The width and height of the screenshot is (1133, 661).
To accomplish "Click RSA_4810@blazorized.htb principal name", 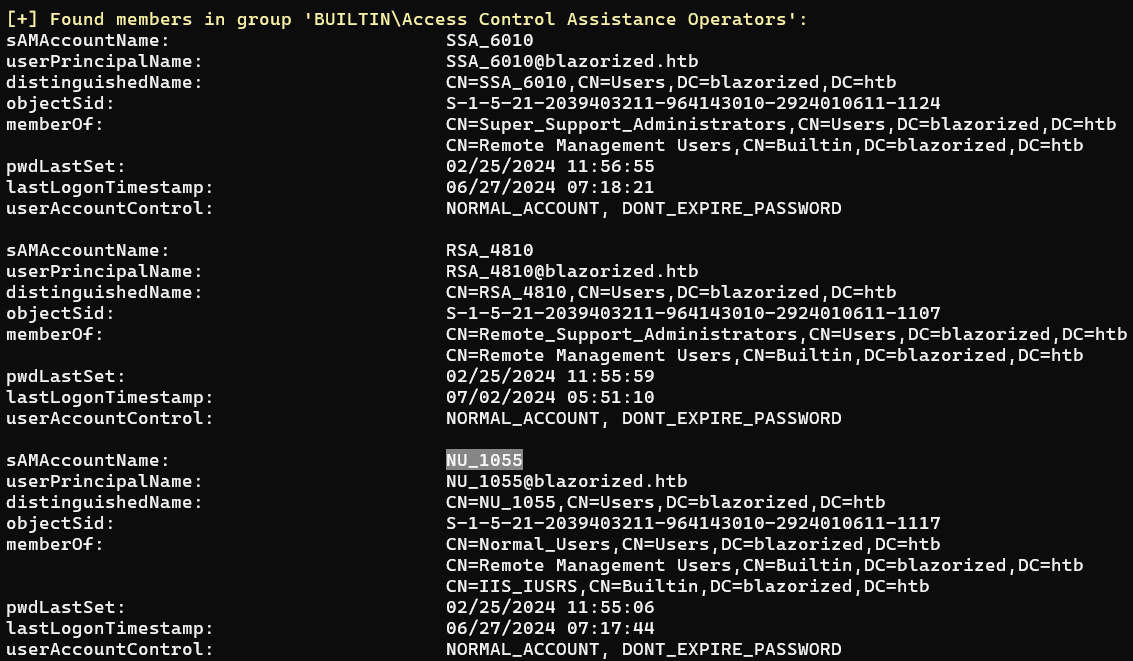I will tap(572, 271).
